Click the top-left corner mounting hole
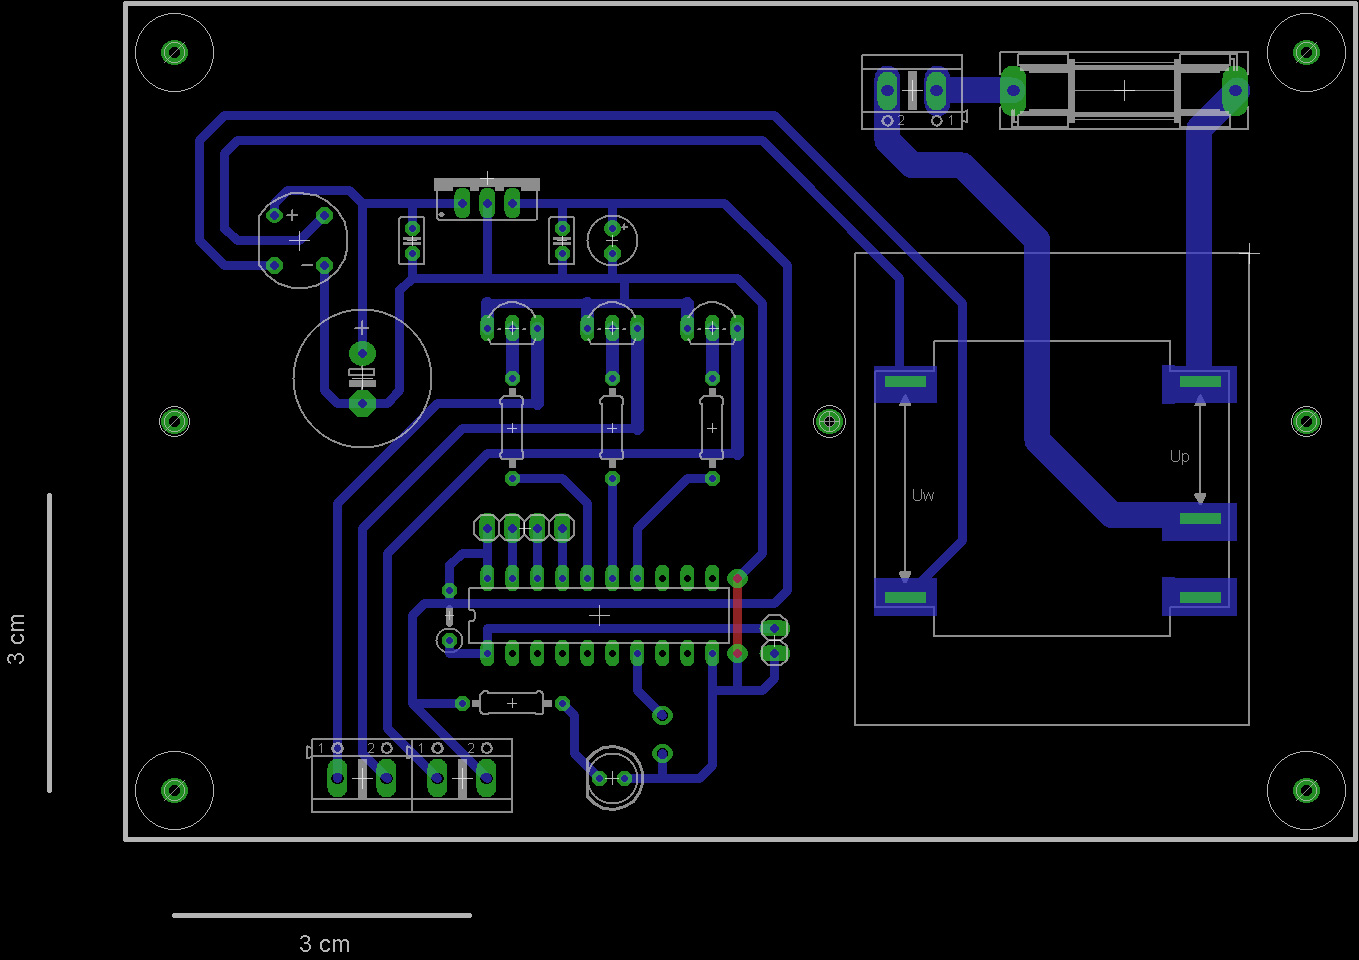Screen dimensions: 1359x960 point(174,52)
